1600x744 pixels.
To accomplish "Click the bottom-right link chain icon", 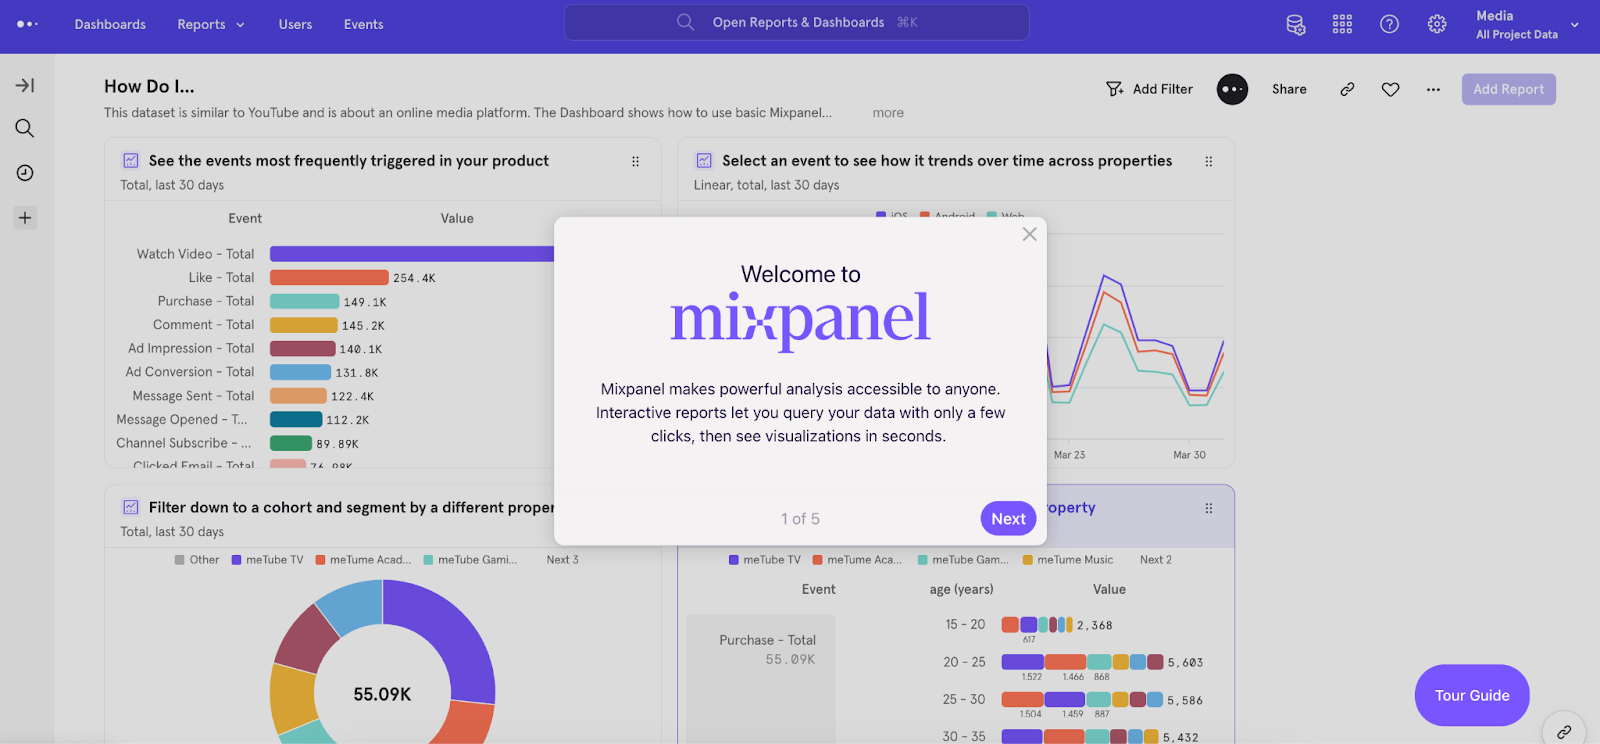I will point(1564,732).
